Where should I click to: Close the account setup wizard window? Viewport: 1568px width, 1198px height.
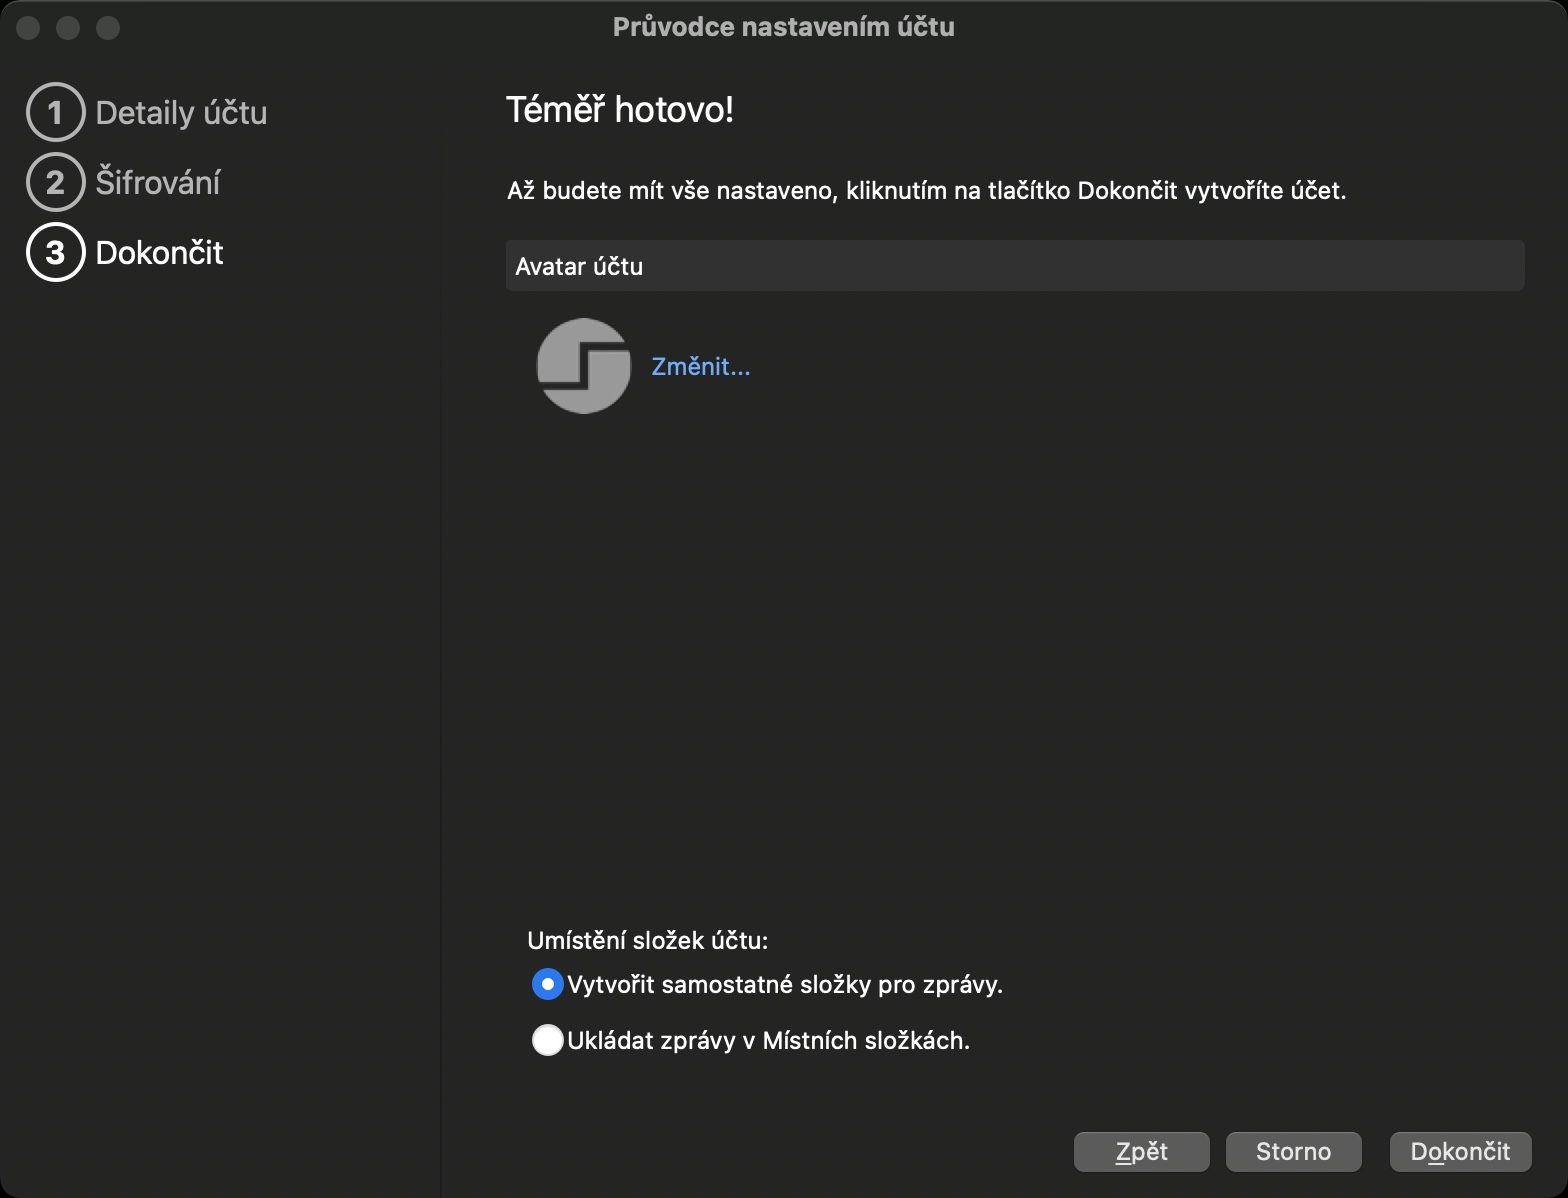coord(28,28)
